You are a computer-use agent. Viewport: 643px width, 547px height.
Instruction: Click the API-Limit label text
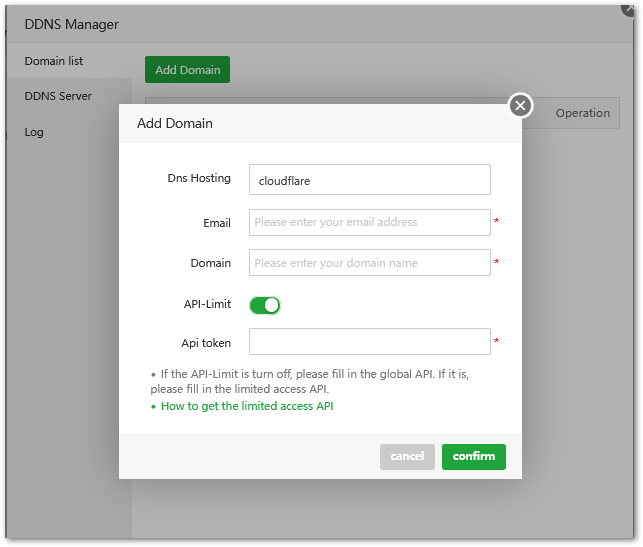[207, 304]
